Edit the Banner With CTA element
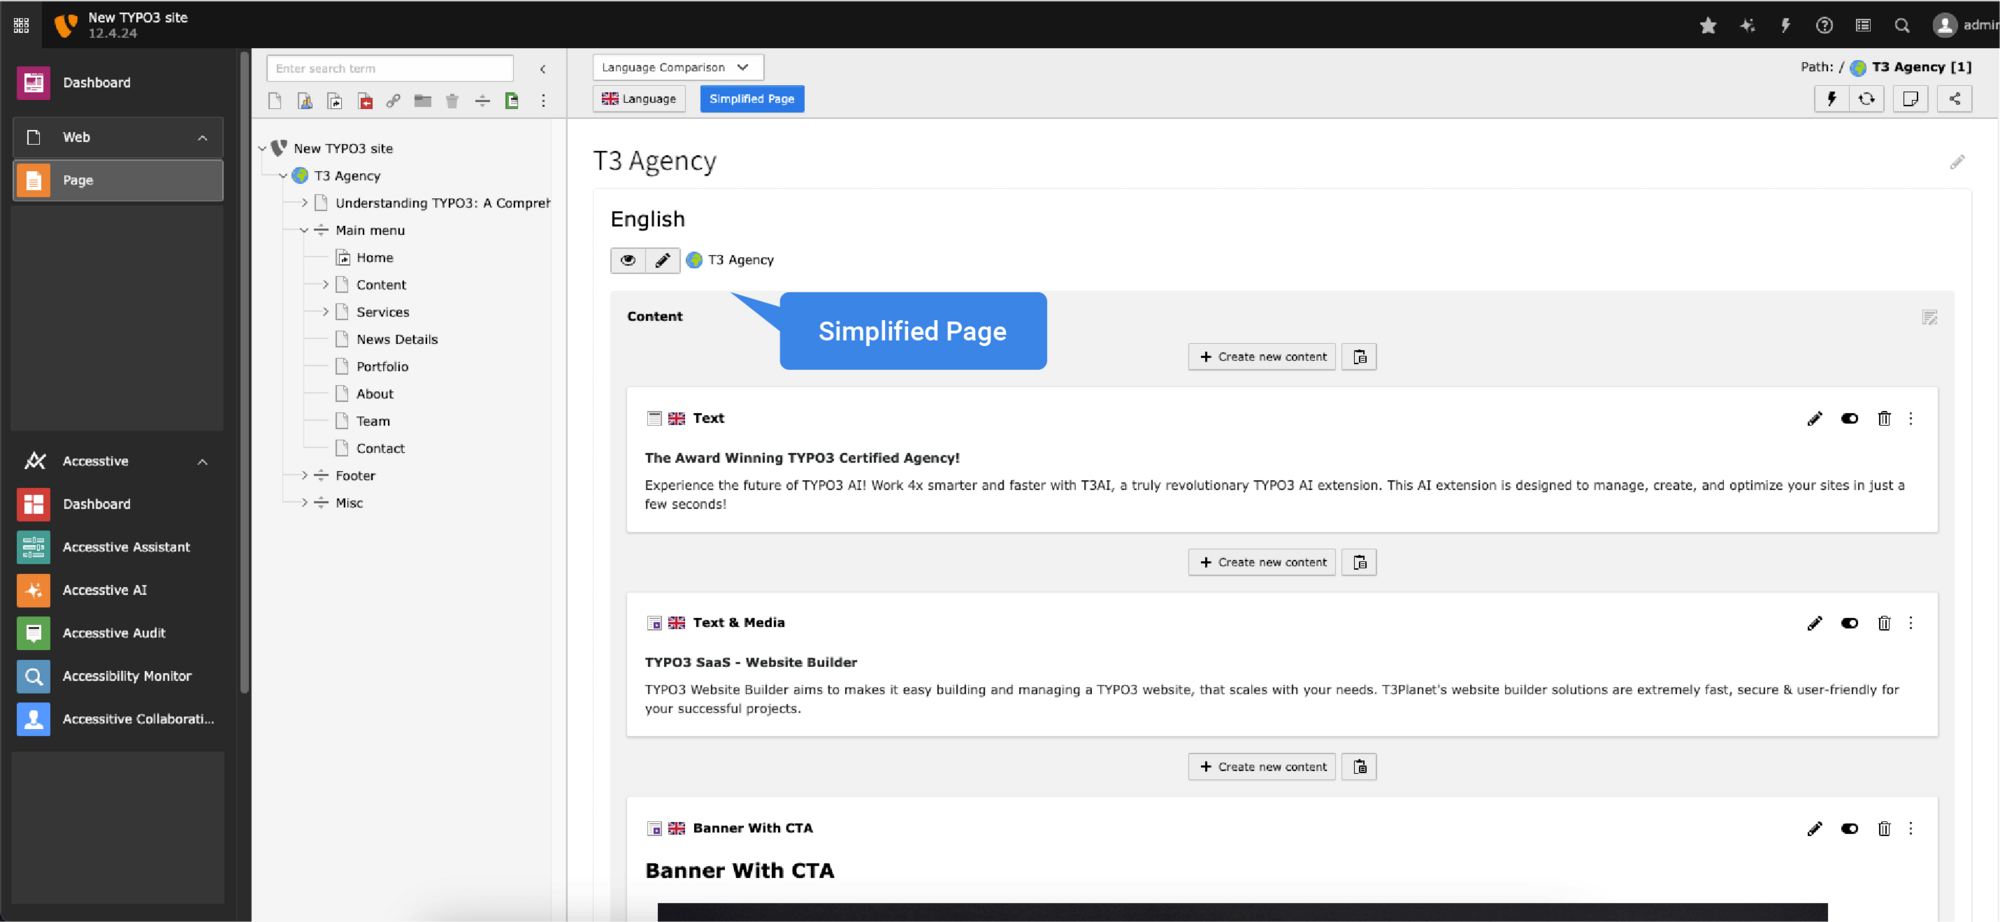The height and width of the screenshot is (922, 2000). pos(1814,829)
